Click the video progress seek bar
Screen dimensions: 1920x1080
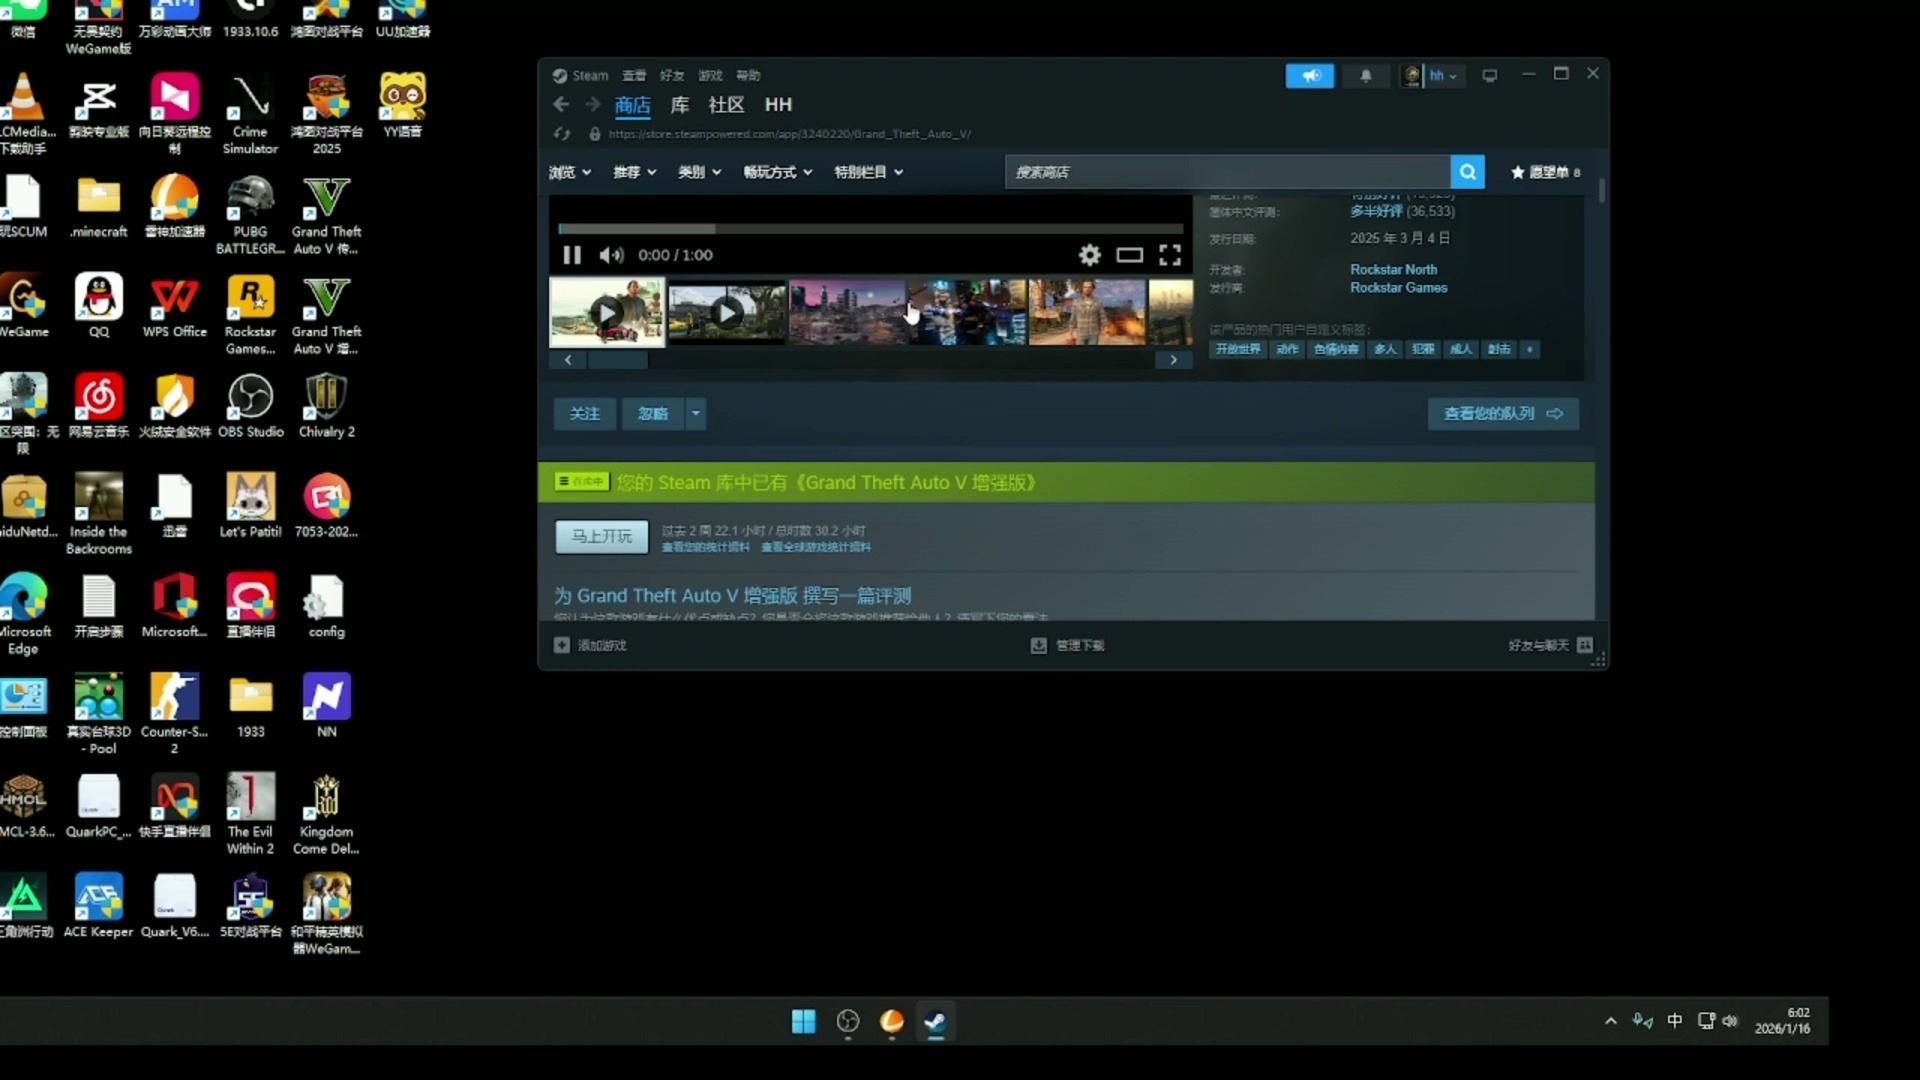pyautogui.click(x=870, y=229)
